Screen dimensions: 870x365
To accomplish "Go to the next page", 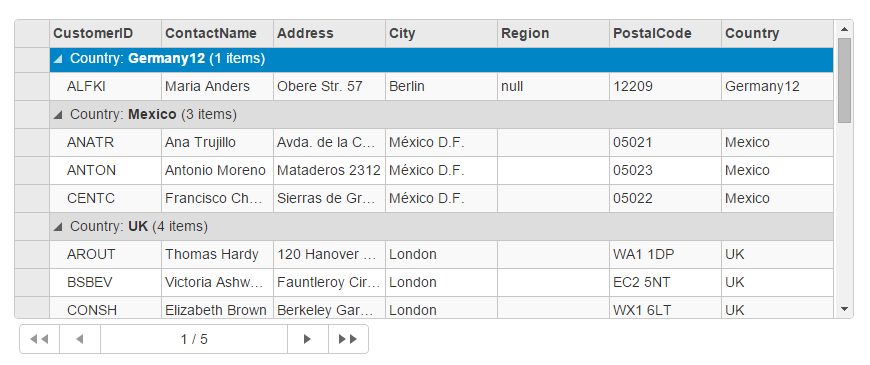I will click(x=307, y=339).
